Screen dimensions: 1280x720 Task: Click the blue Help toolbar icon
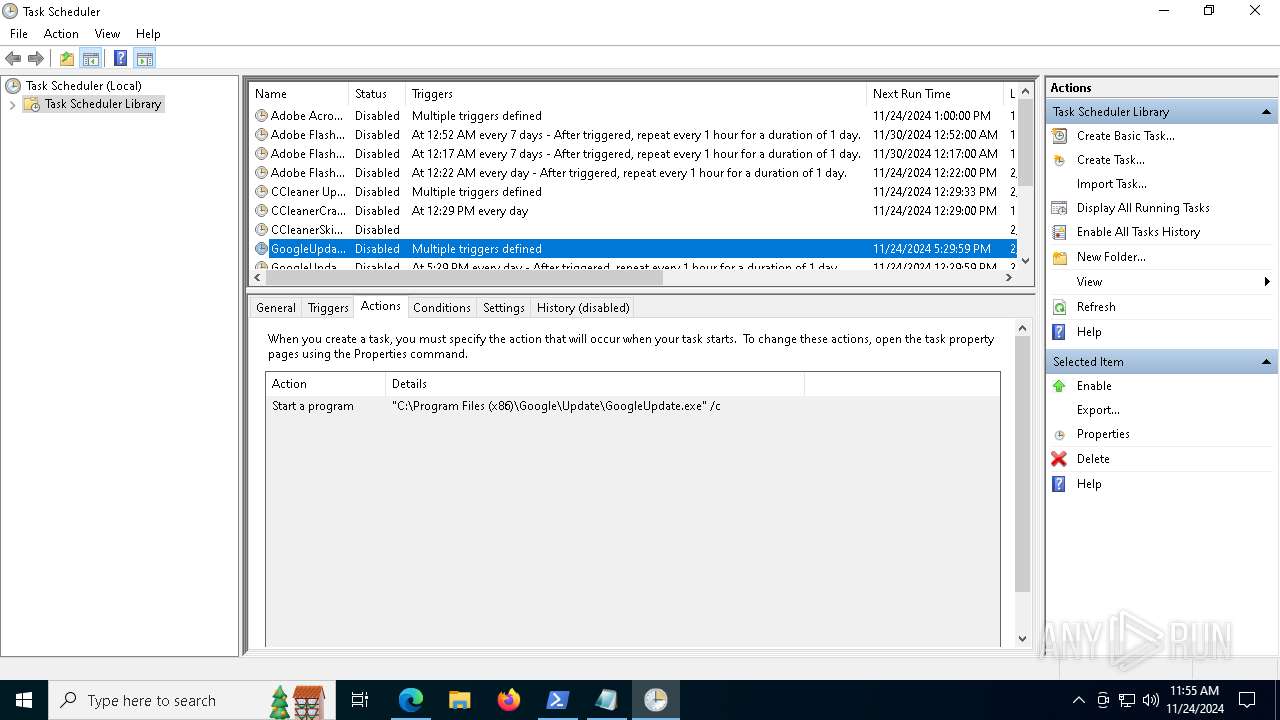click(x=120, y=58)
